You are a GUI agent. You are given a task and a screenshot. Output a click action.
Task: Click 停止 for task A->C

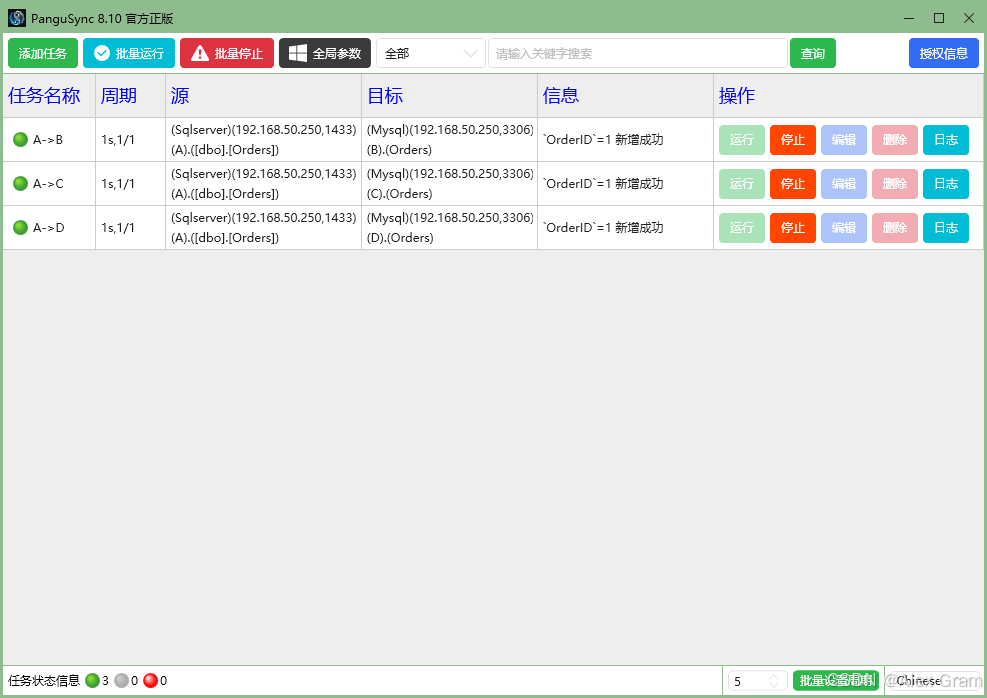click(793, 184)
